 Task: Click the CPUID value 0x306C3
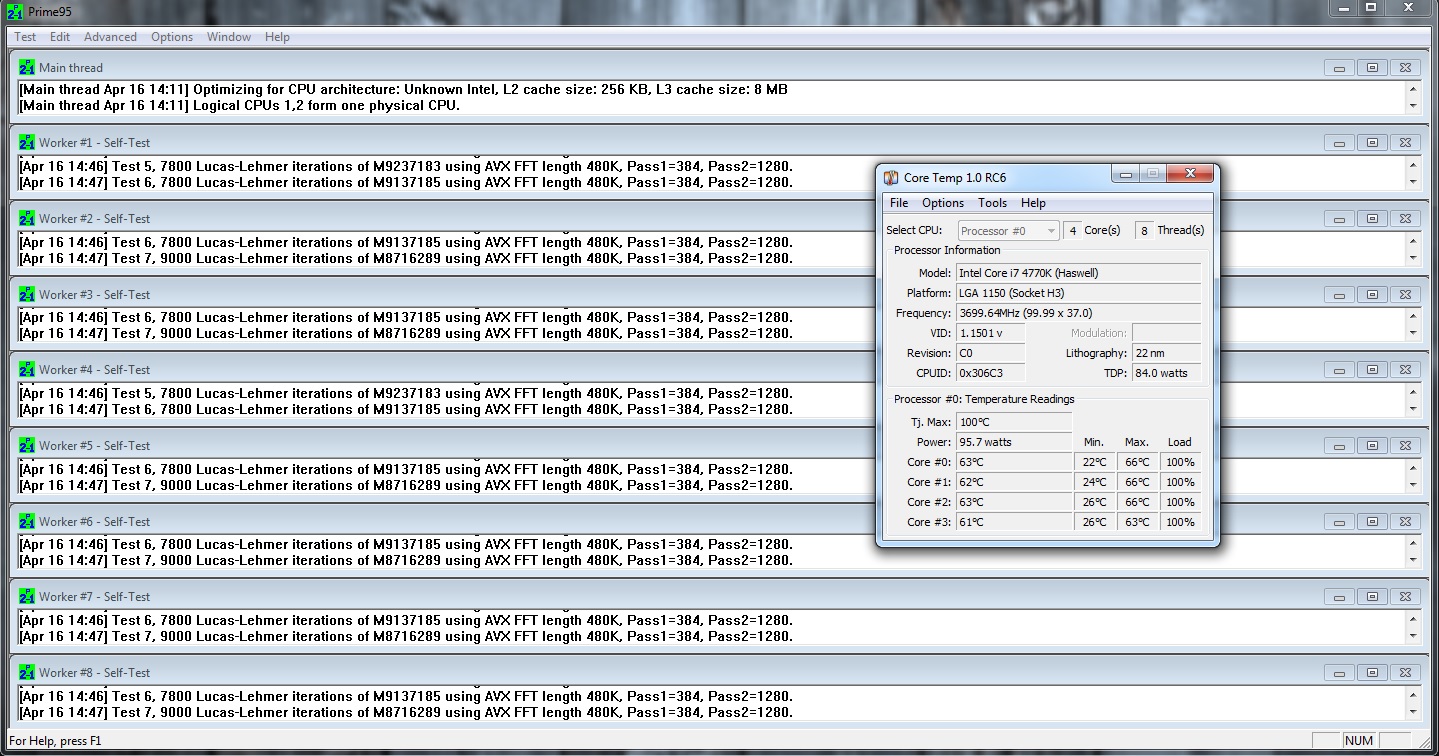[x=990, y=373]
